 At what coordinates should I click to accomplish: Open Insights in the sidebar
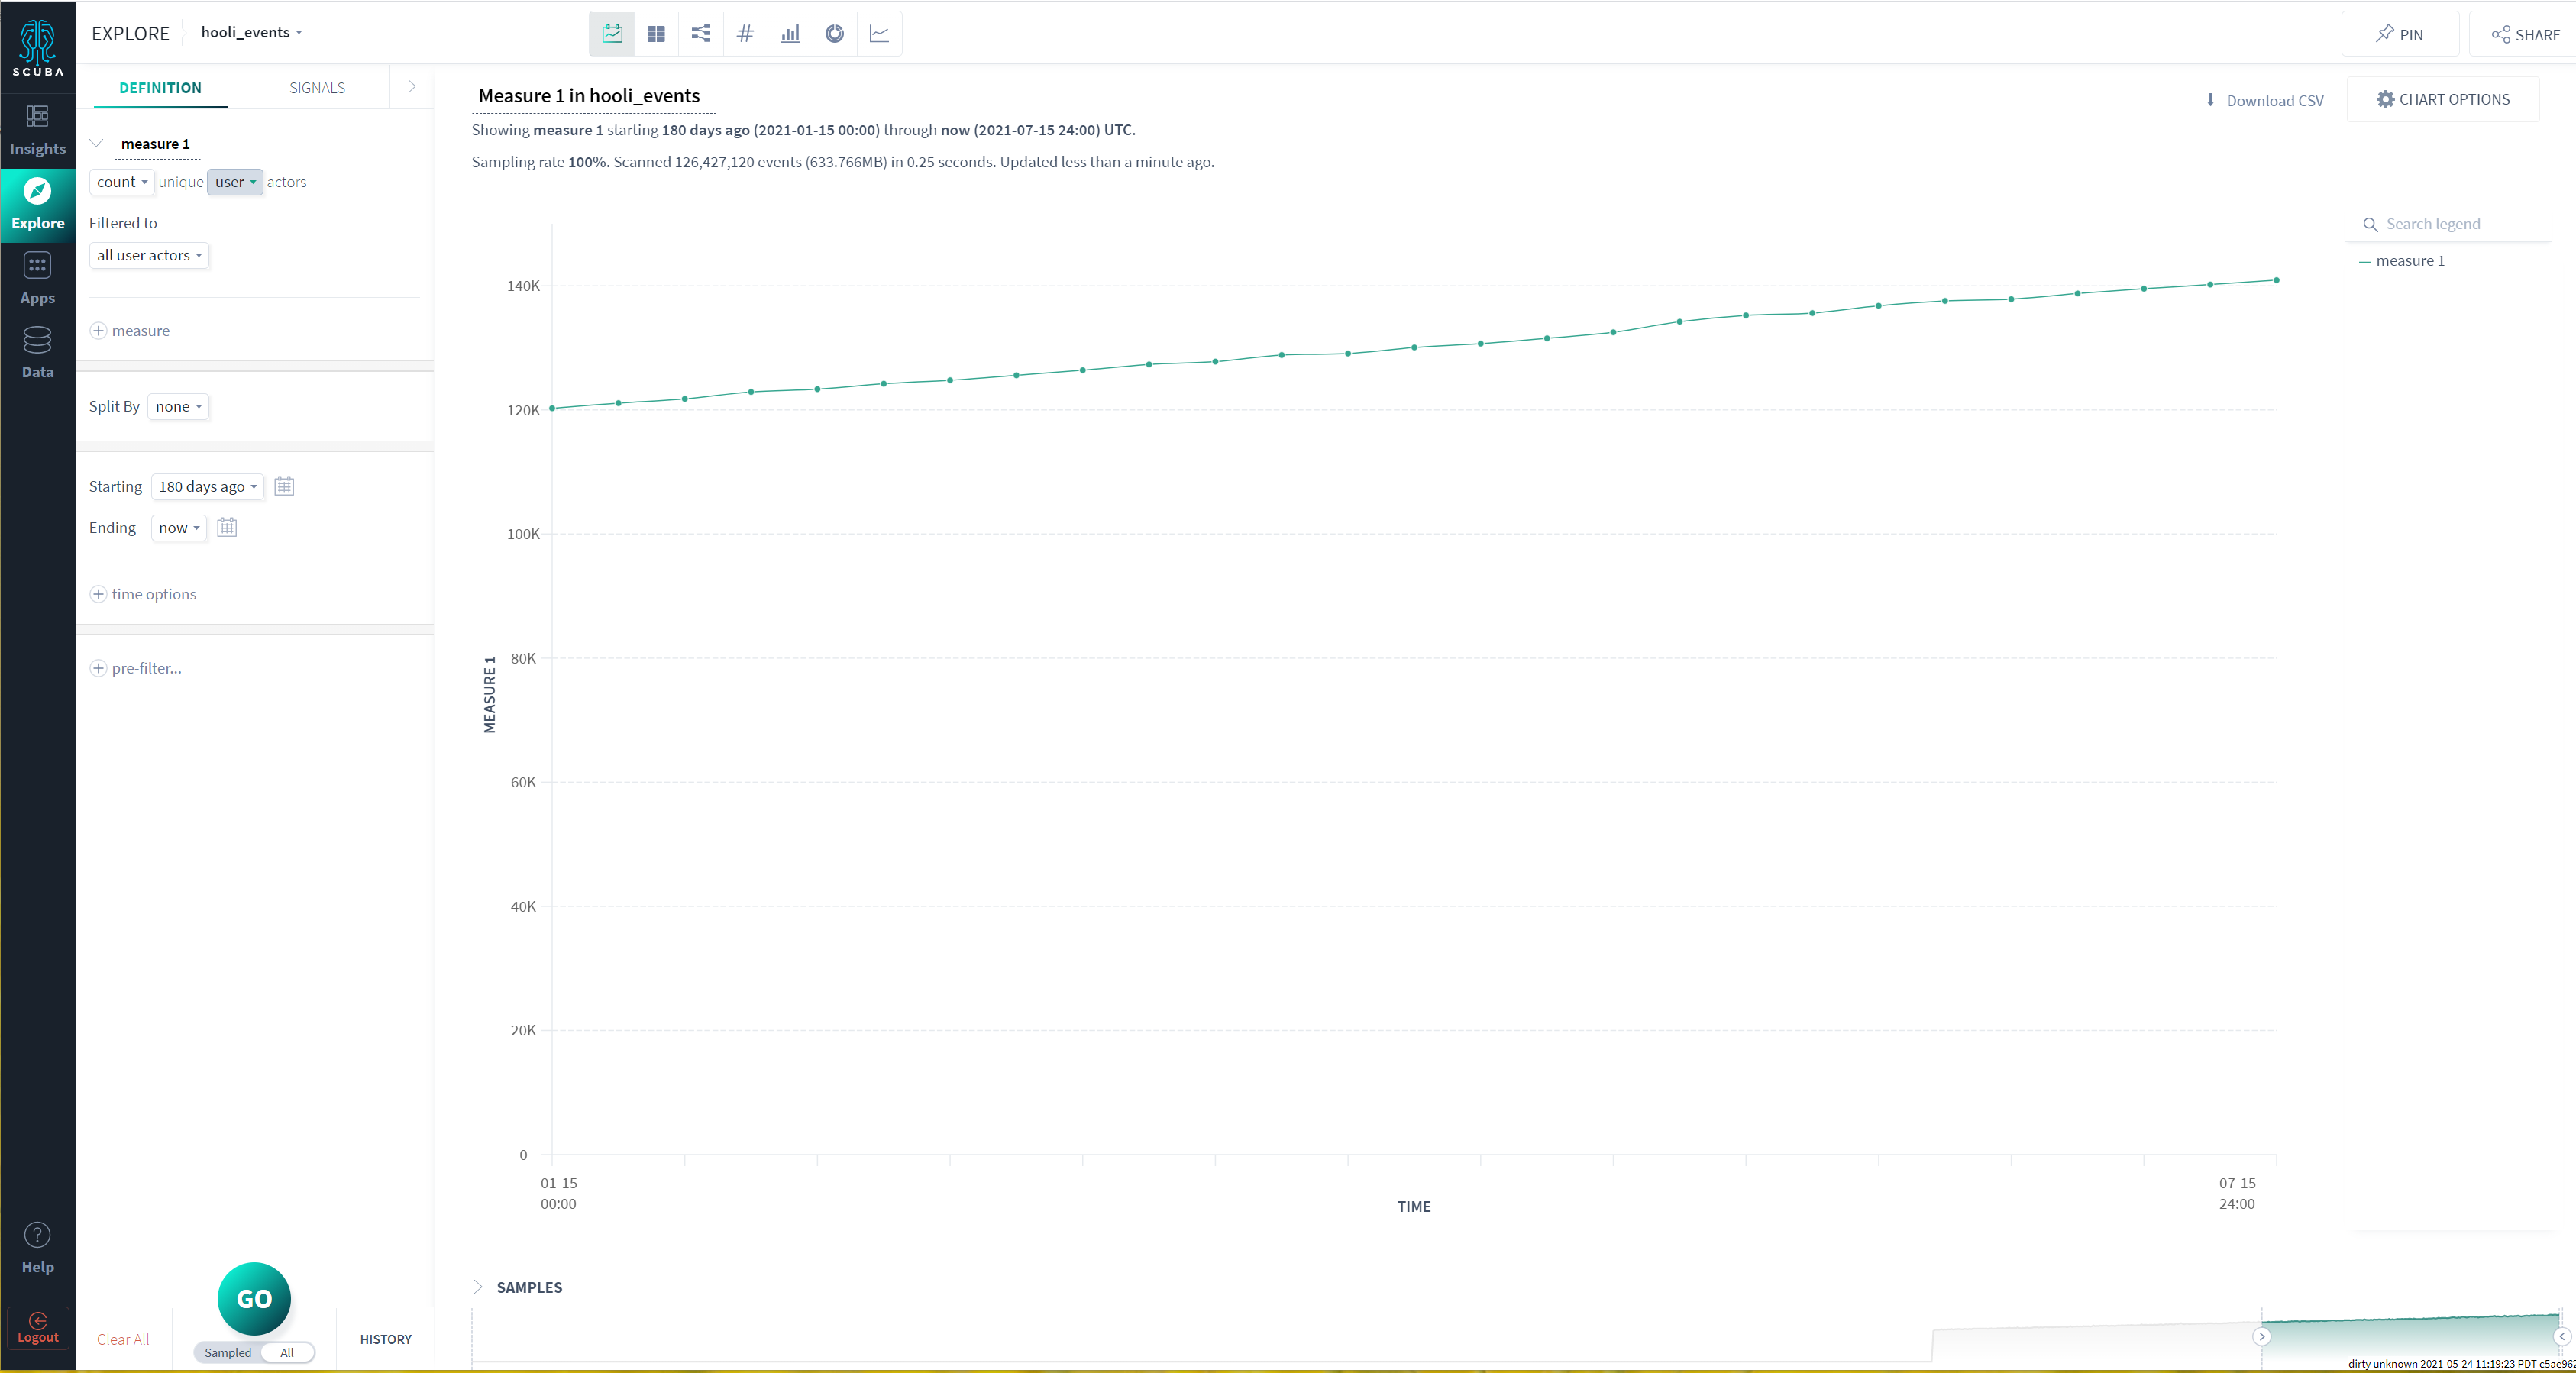pos(38,131)
